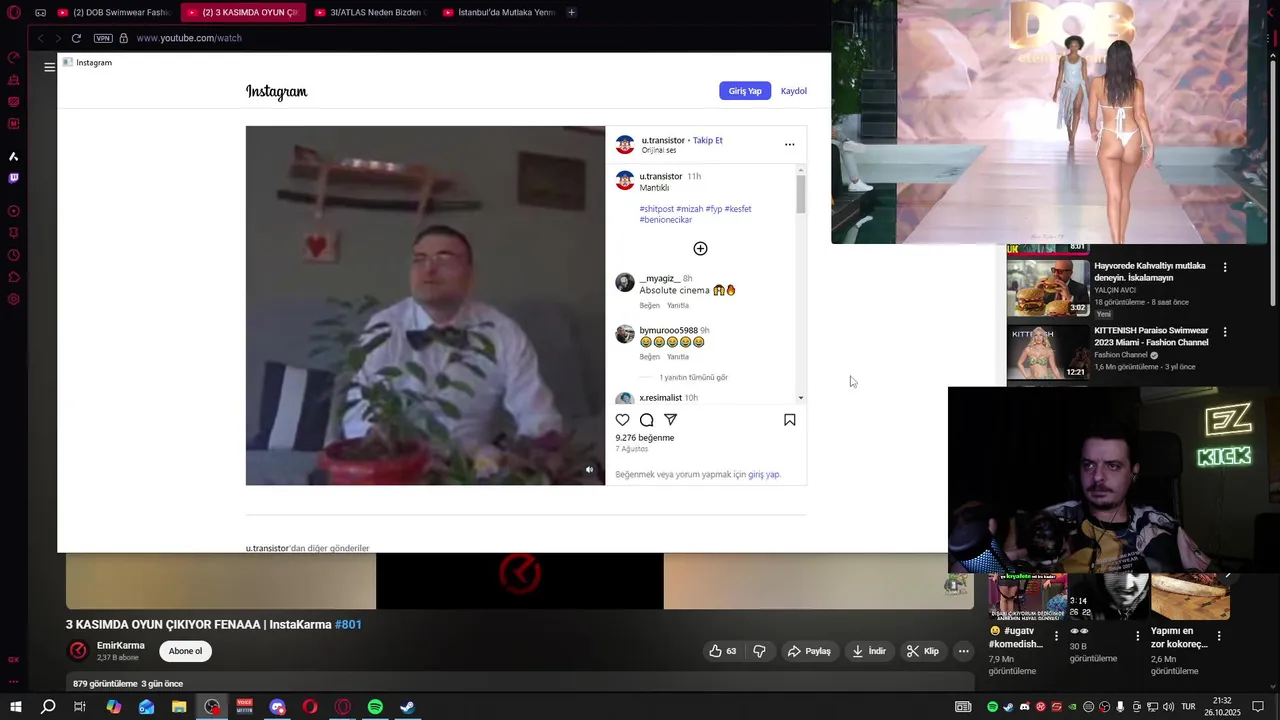
Task: Like the _myagiz_ comment via Beğen
Action: tap(650, 305)
